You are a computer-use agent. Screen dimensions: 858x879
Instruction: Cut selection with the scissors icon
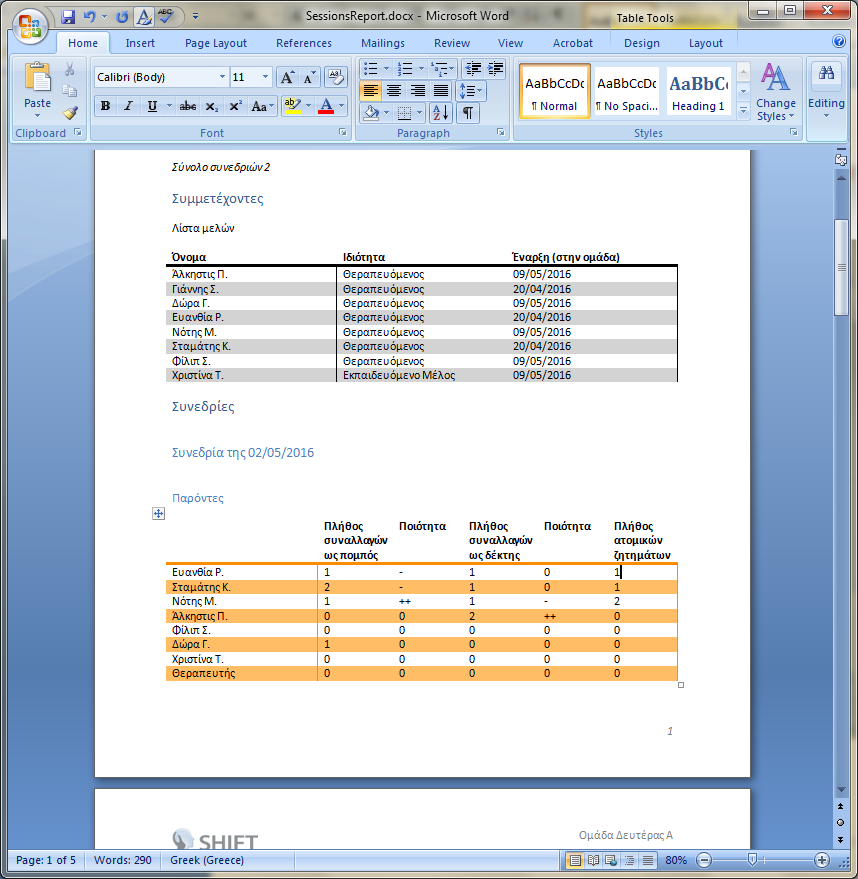click(x=69, y=69)
